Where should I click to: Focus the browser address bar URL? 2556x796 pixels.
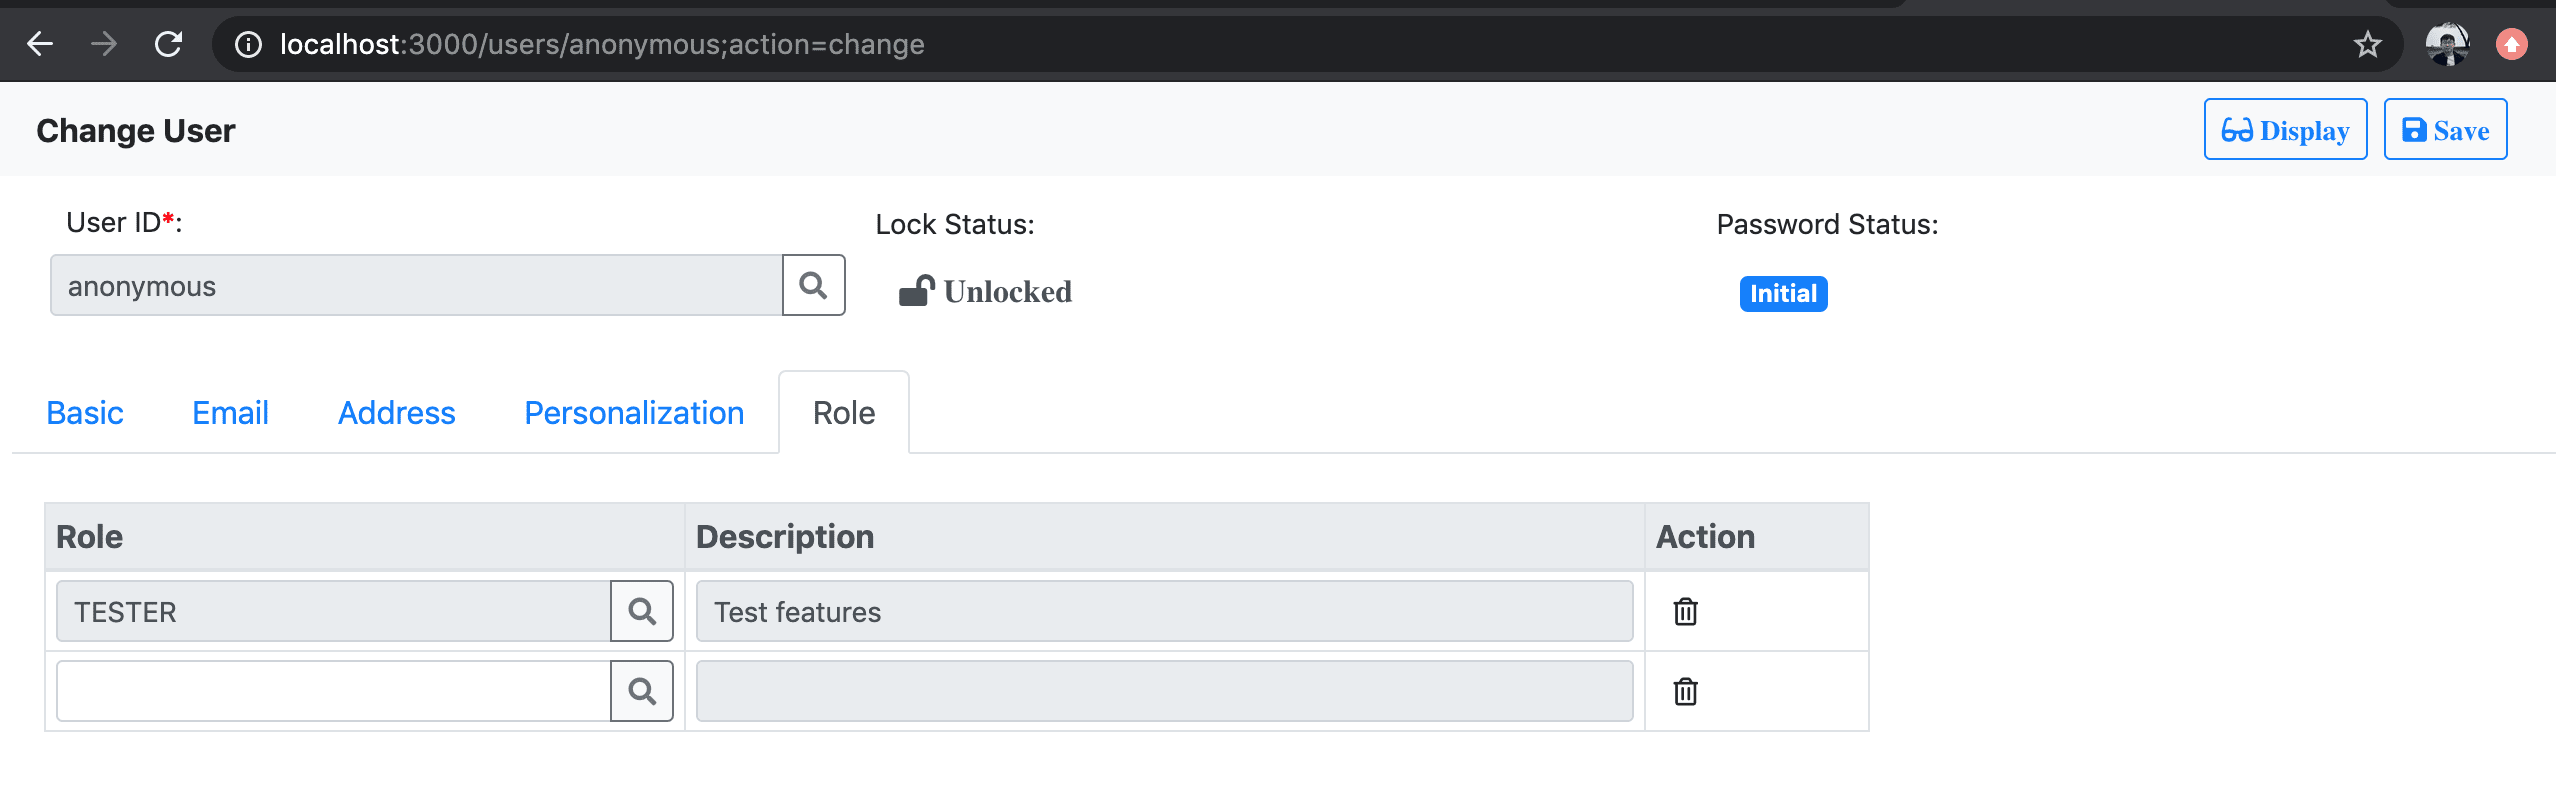pyautogui.click(x=602, y=44)
